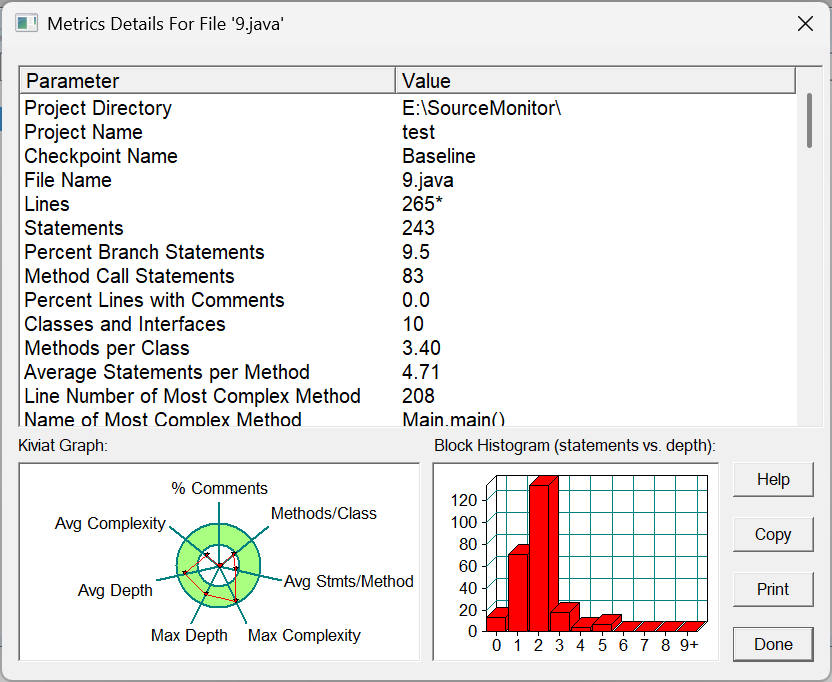
Task: Select the Classes and Interfaces row
Action: click(408, 324)
